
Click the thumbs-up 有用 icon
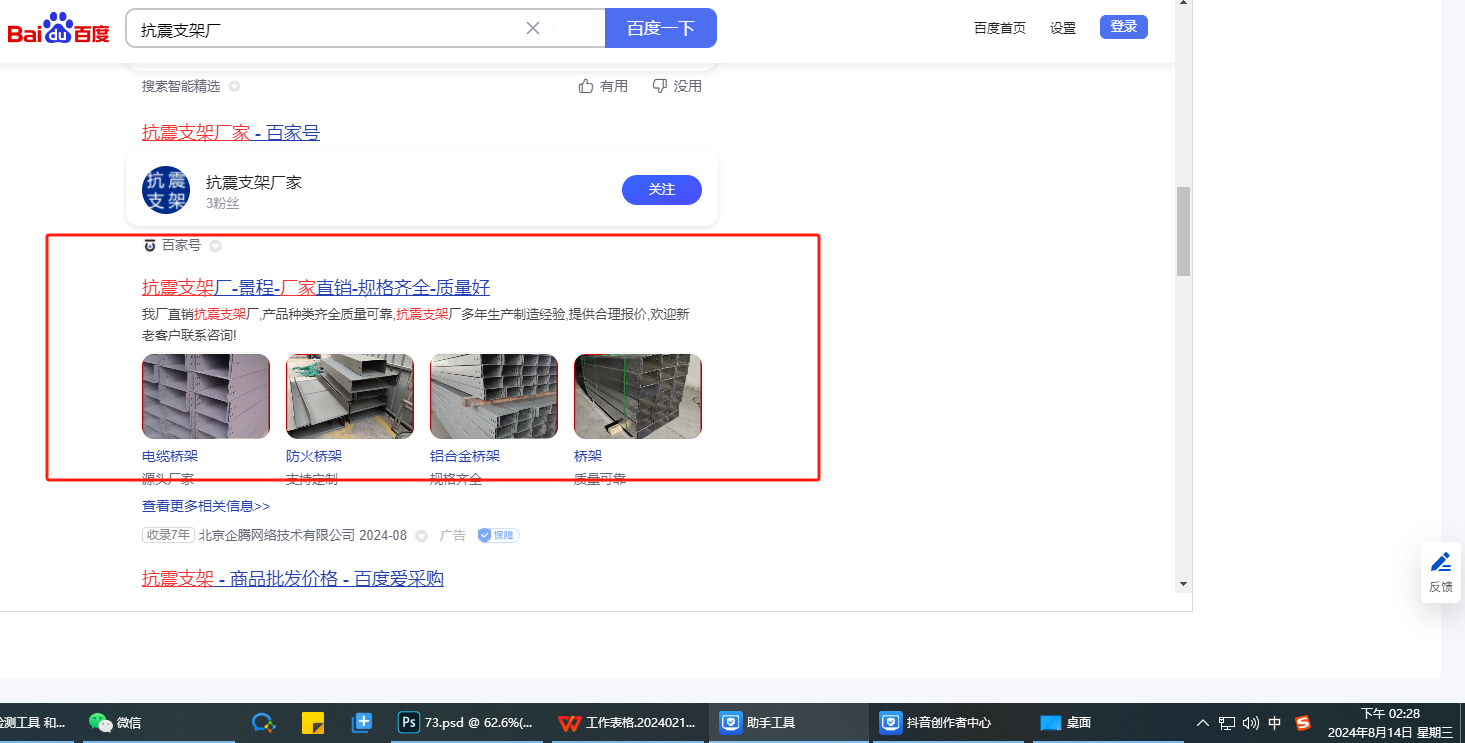click(x=587, y=86)
